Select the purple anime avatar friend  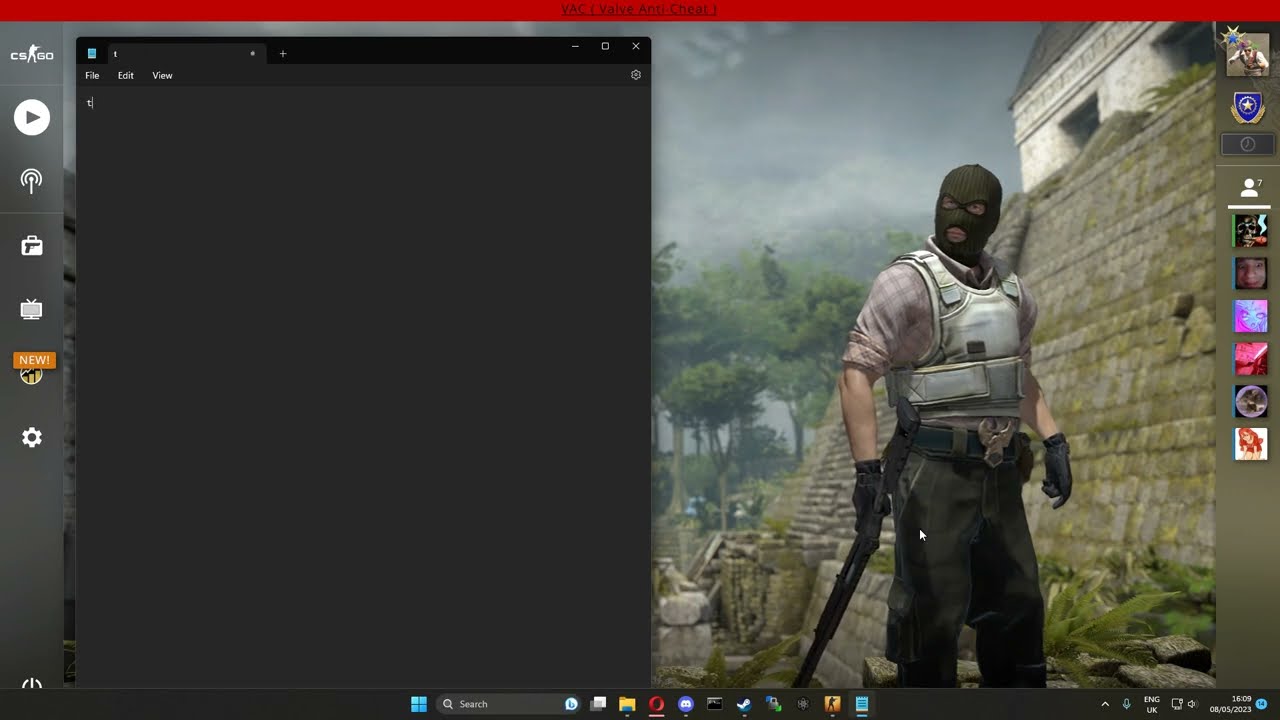click(1251, 316)
